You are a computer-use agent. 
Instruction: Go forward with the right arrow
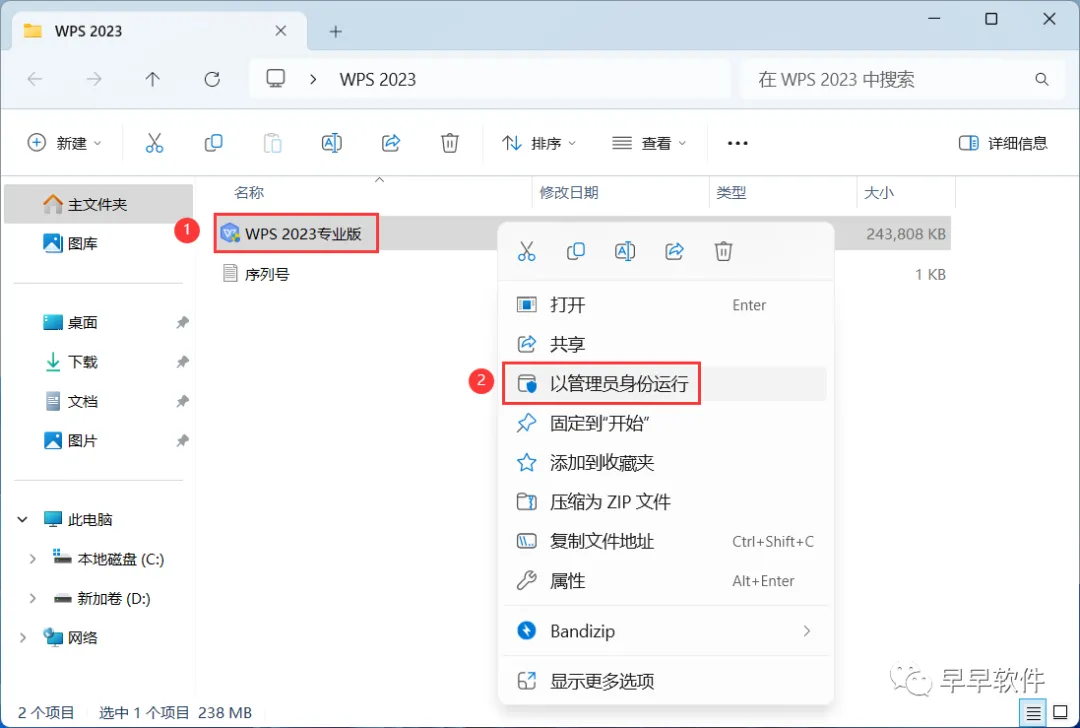tap(94, 79)
